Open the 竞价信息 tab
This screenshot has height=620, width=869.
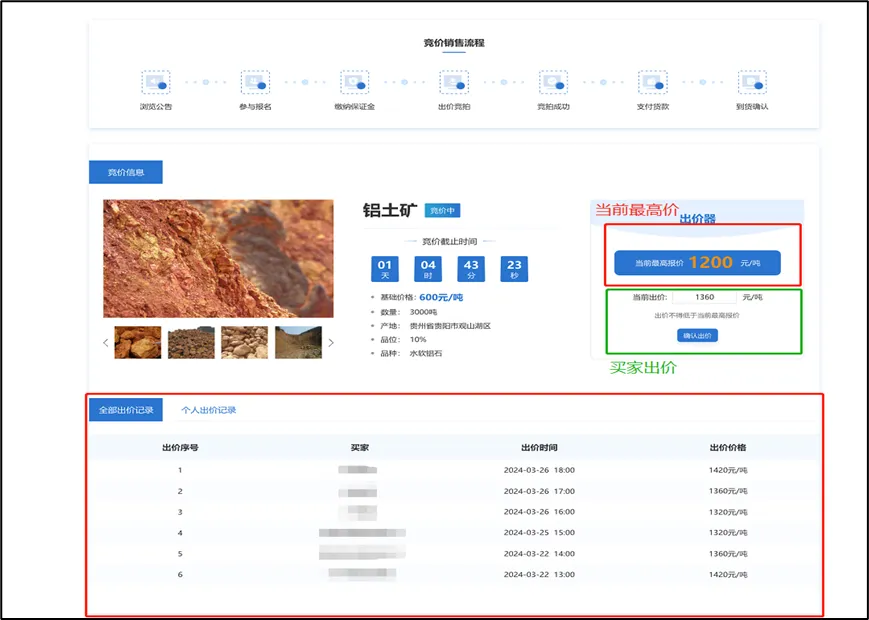[126, 172]
